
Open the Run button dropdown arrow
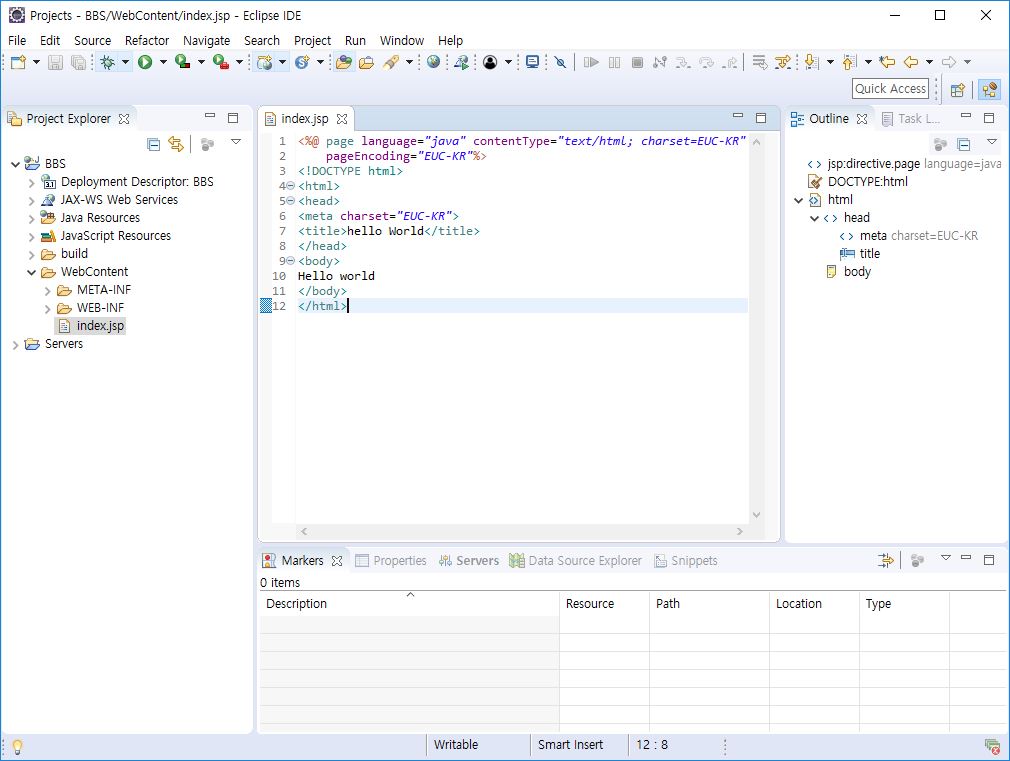[163, 62]
